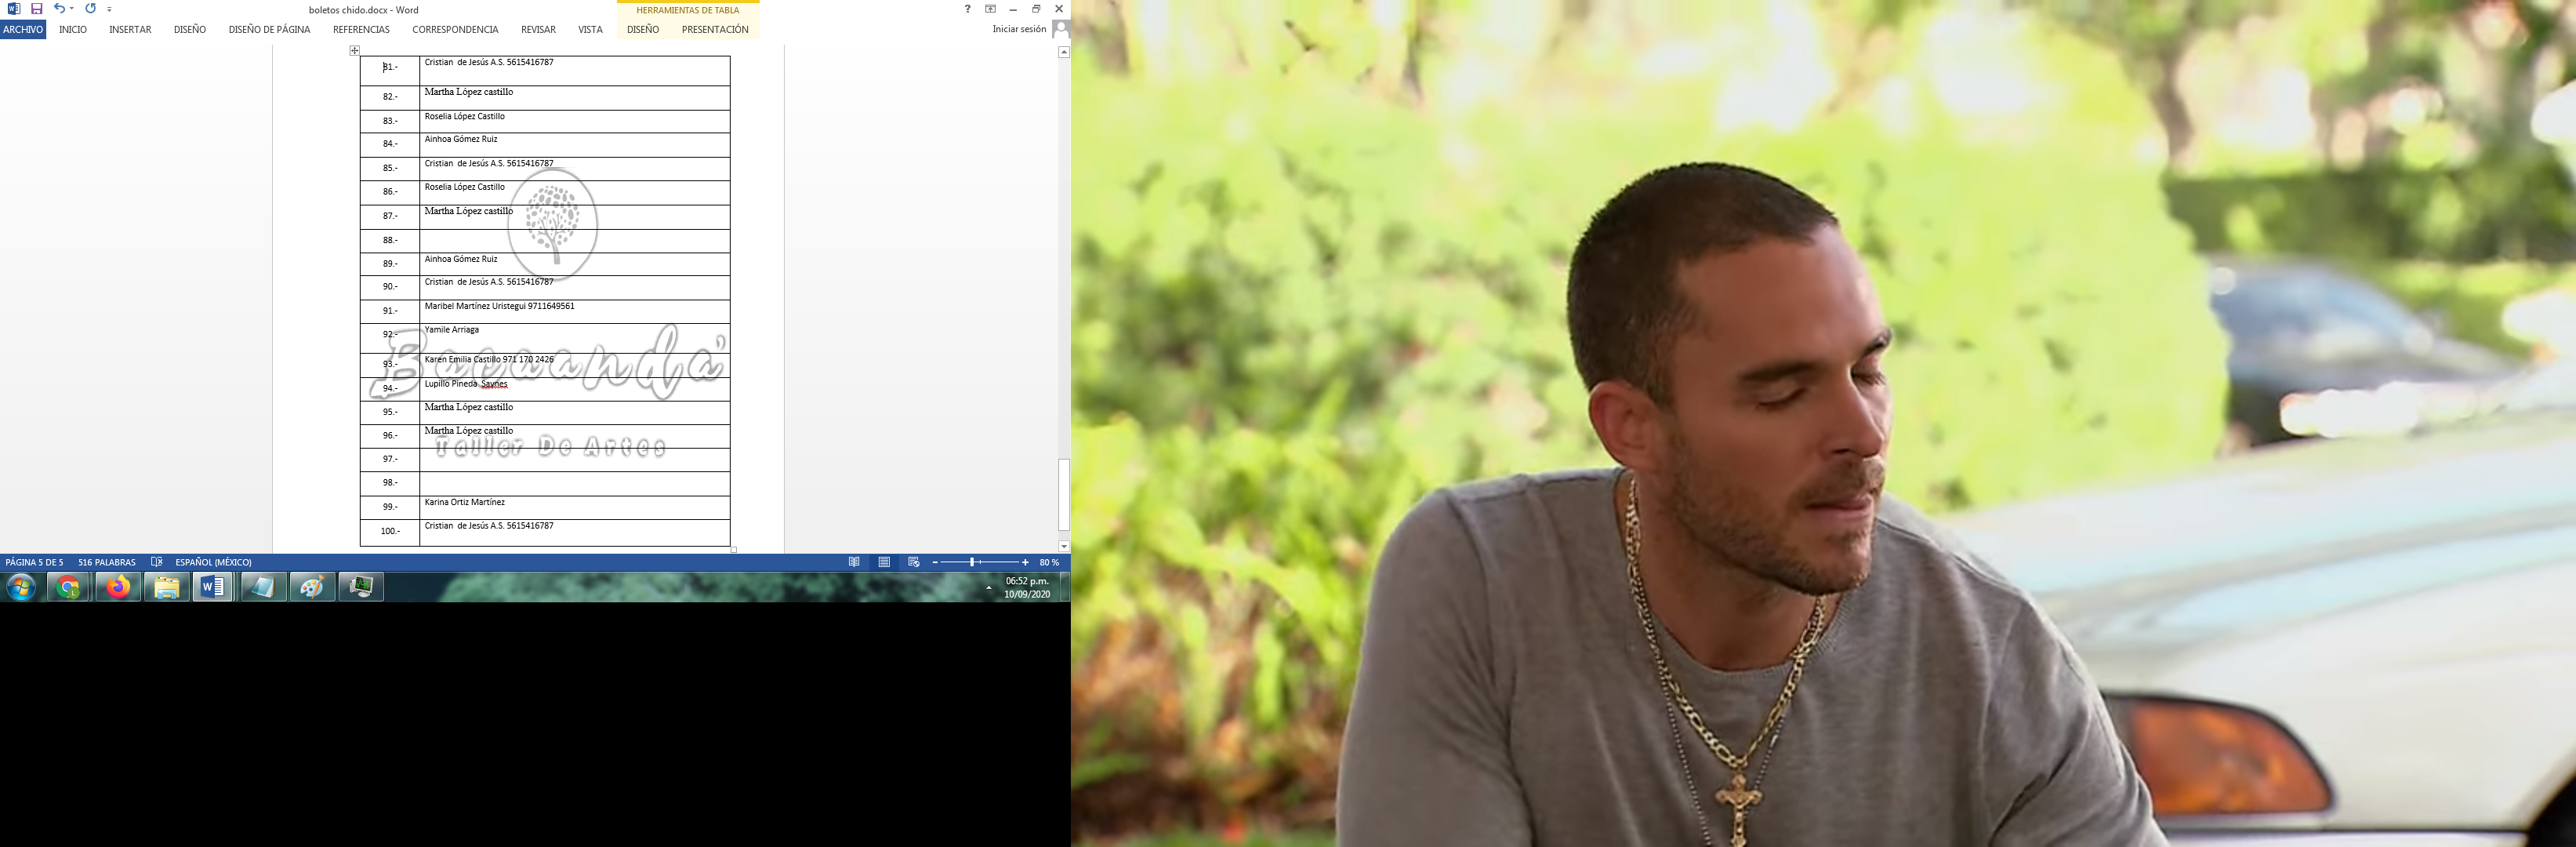2576x847 pixels.
Task: Switch to Web Layout view icon
Action: 913,562
